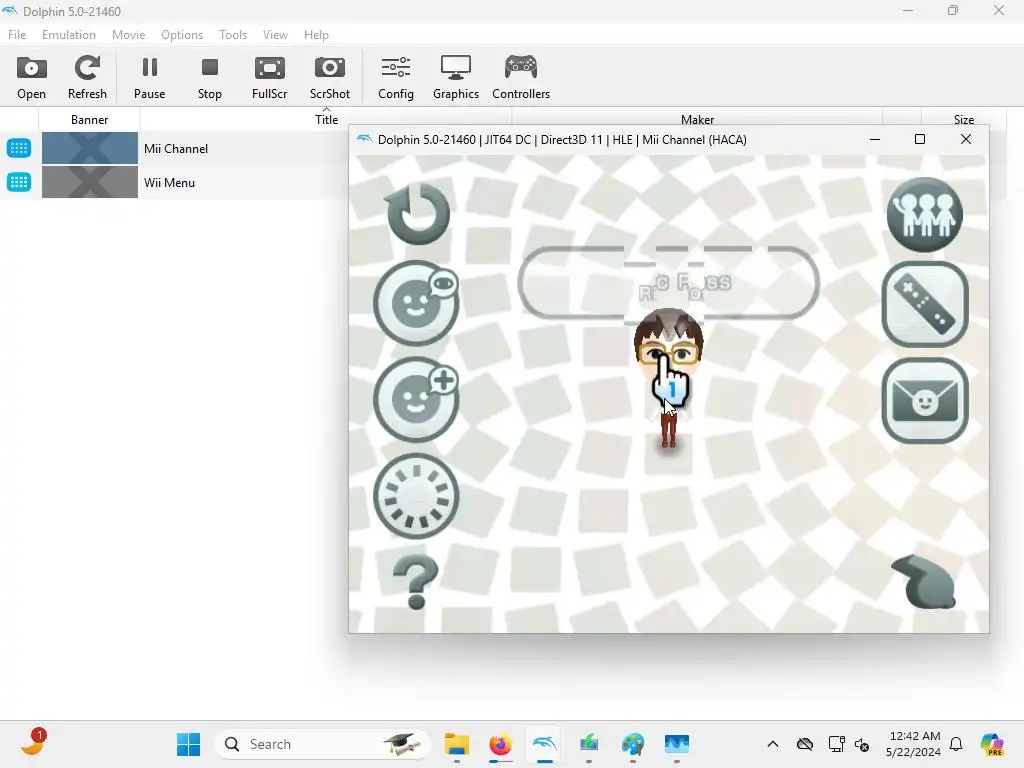
Task: Open Copilot preview icon in taskbar
Action: point(992,744)
